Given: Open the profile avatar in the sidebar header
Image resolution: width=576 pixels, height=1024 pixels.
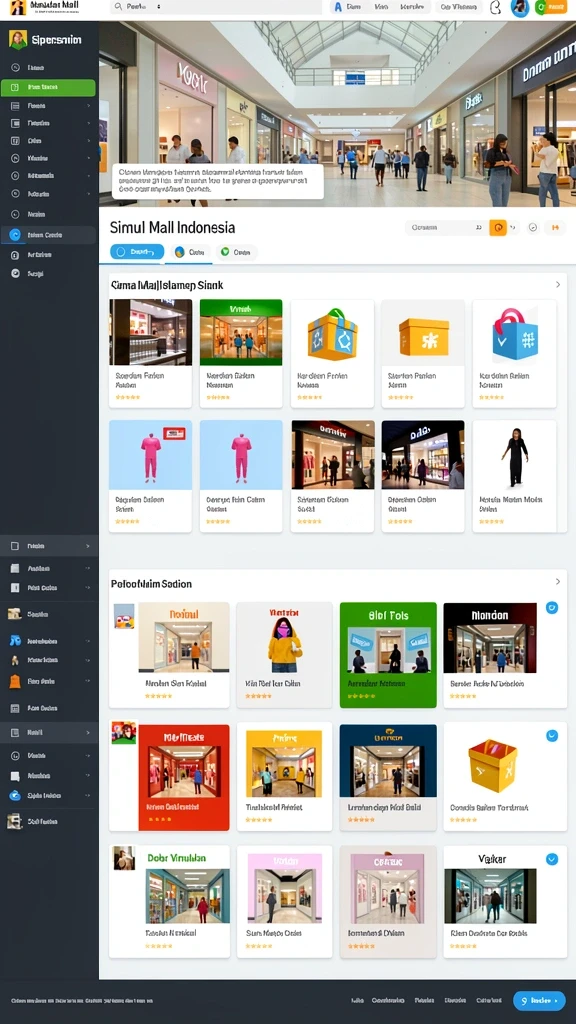Looking at the screenshot, I should click(x=18, y=39).
